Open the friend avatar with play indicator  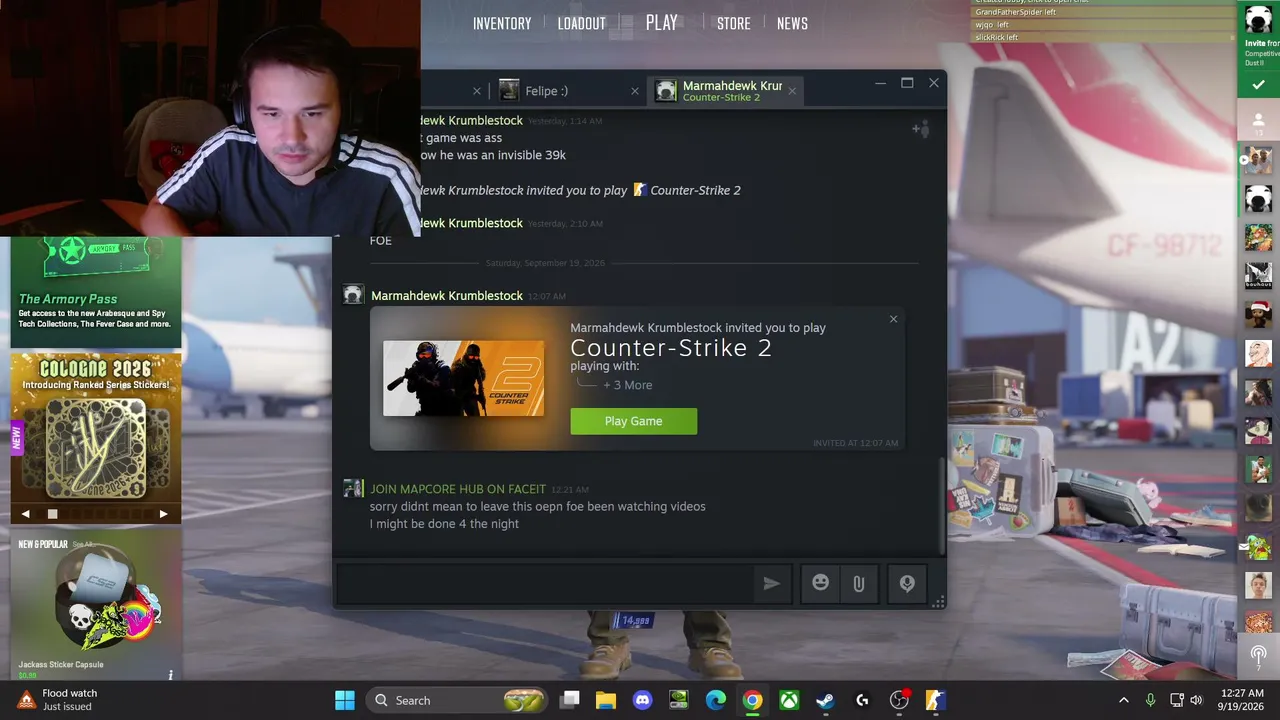point(1258,160)
